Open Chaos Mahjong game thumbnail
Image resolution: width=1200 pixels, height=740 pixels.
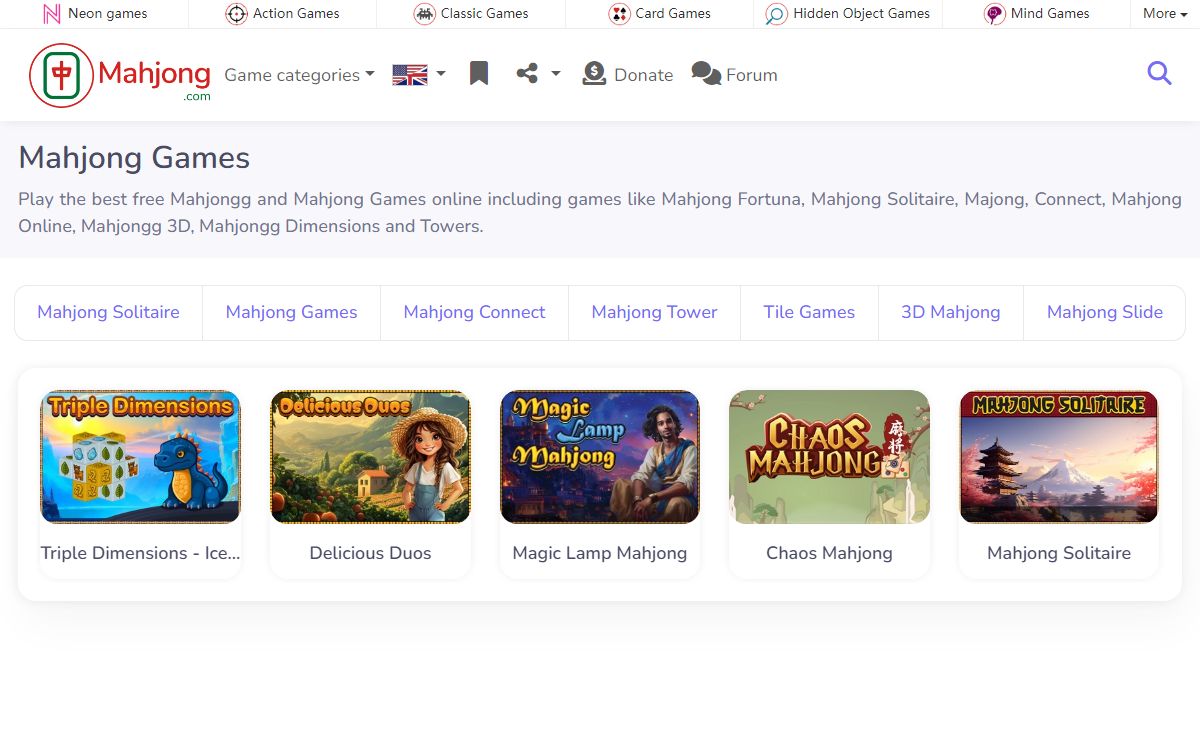click(829, 457)
